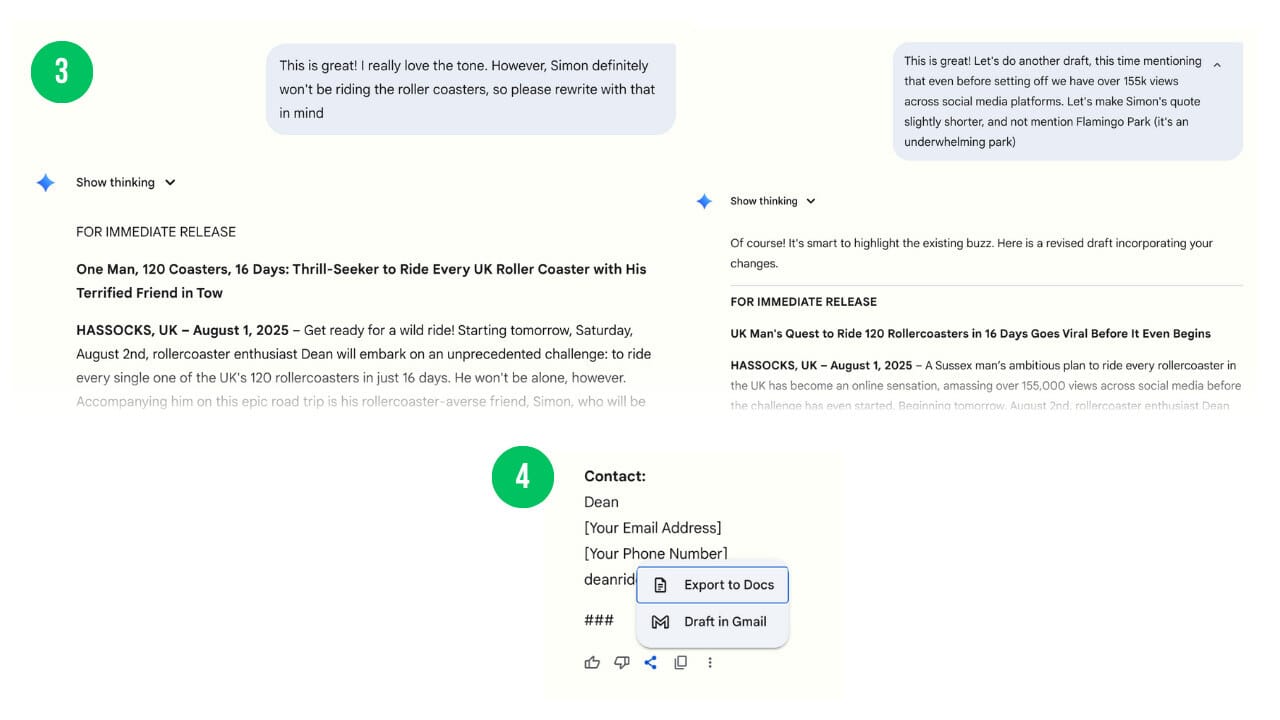Image resolution: width=1280 pixels, height=720 pixels.
Task: Click the prompt about Simon not riding roller coasters
Action: pyautogui.click(x=471, y=89)
